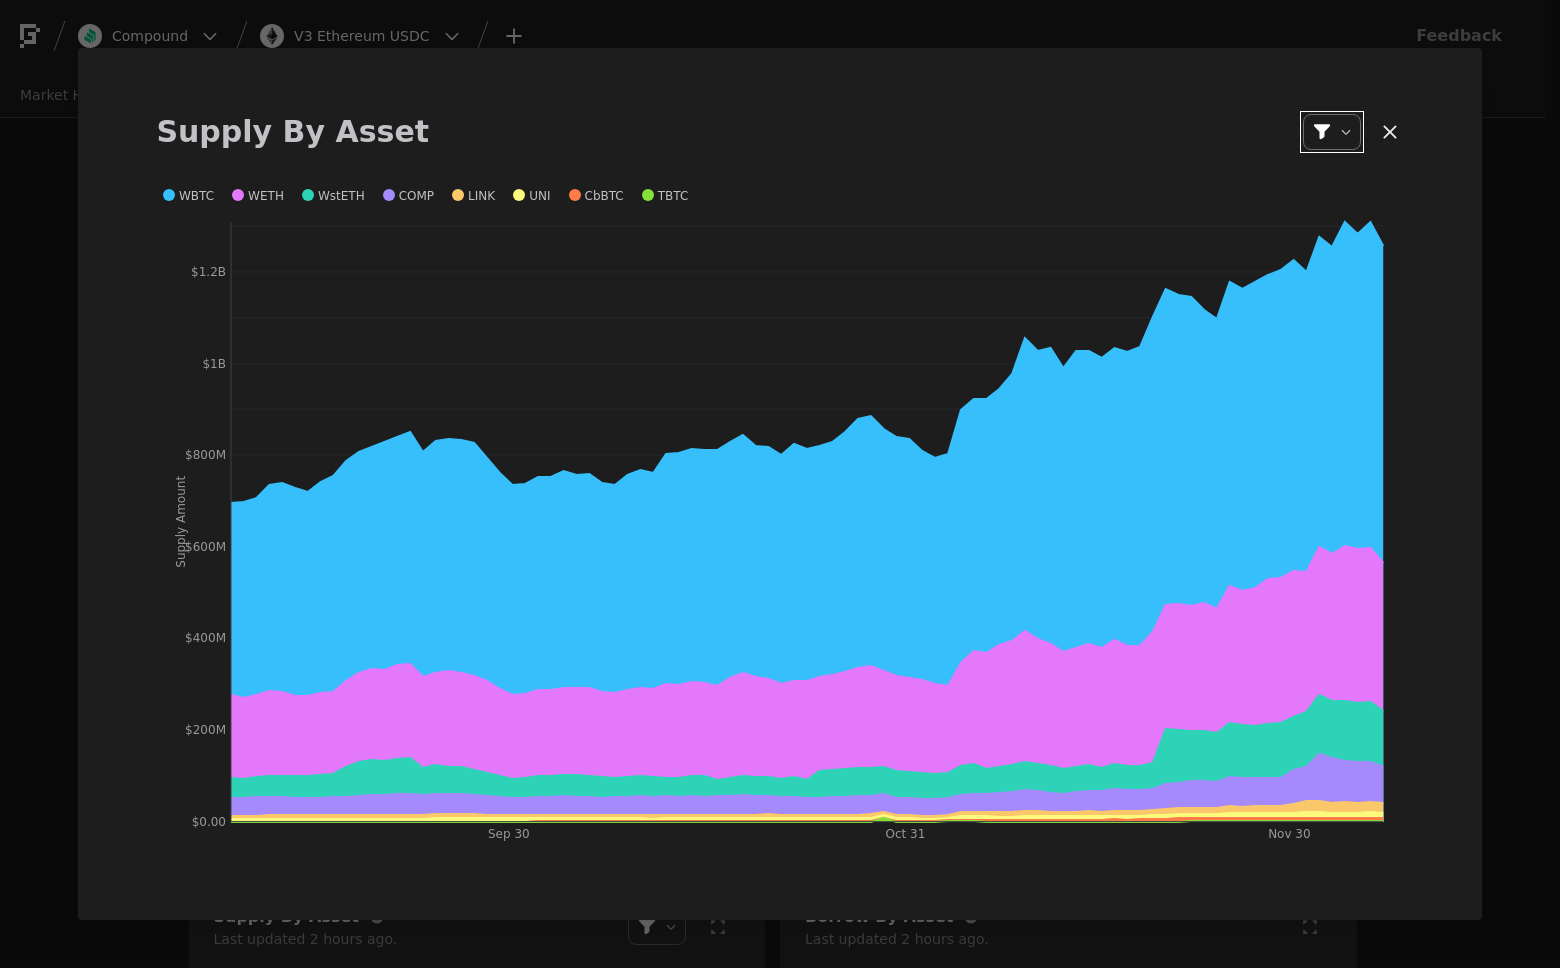Click the Gauntlet logo icon
Viewport: 1560px width, 968px height.
(30, 36)
